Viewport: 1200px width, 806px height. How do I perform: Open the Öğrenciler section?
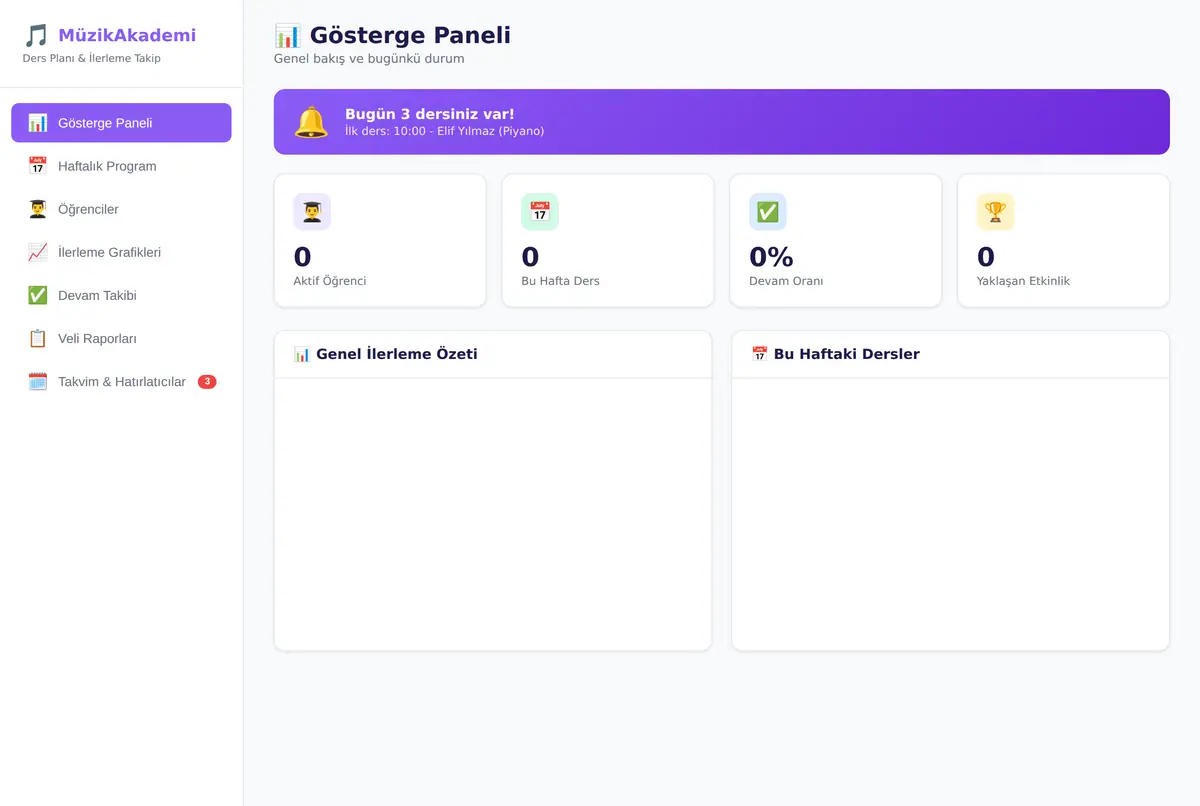[121, 209]
